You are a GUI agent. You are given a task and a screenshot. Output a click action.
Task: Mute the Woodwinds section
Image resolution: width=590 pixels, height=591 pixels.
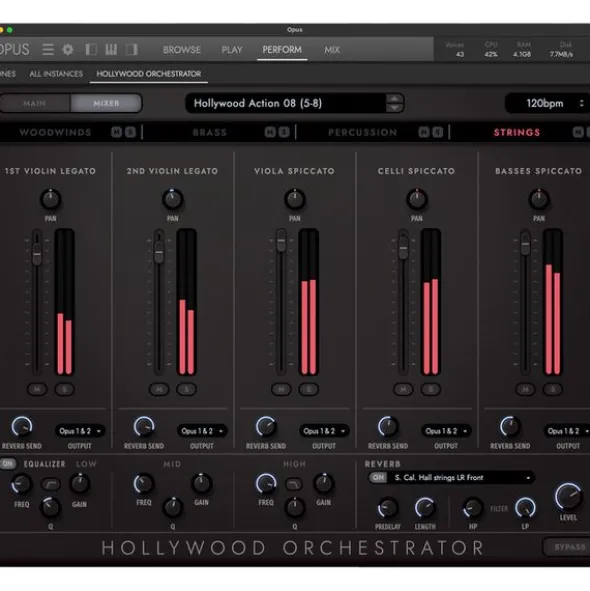[x=116, y=132]
